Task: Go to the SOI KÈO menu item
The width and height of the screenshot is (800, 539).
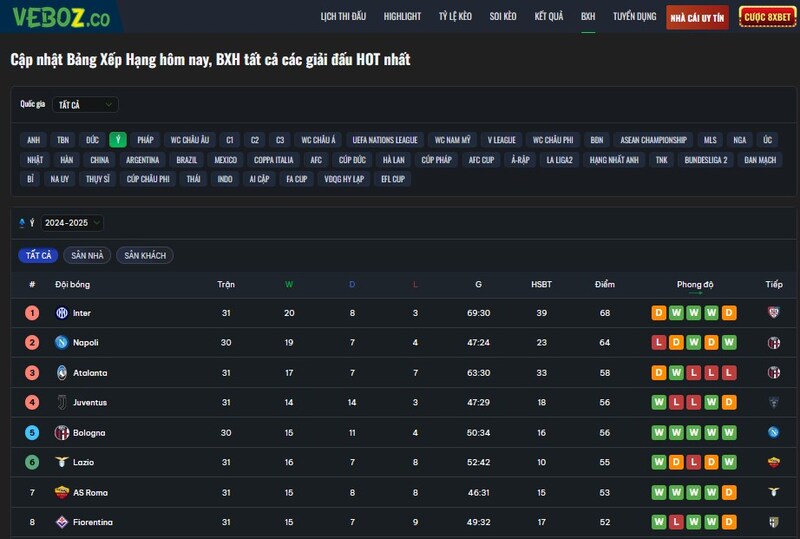Action: (x=503, y=17)
